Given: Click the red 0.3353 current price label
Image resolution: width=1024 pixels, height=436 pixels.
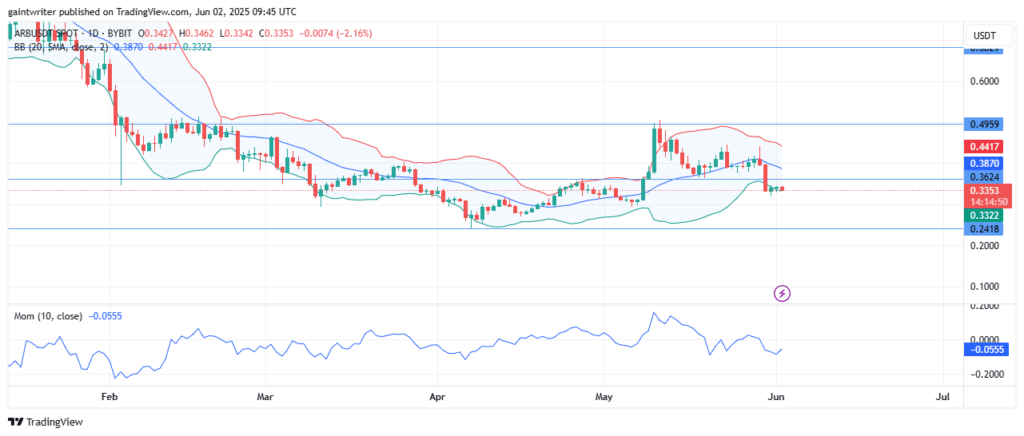Looking at the screenshot, I should tap(987, 191).
